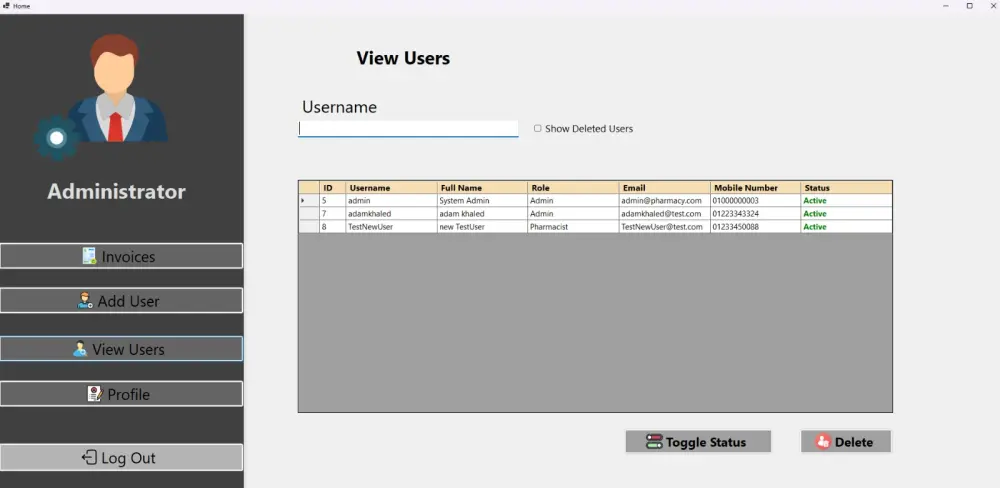Viewport: 1000px width, 488px height.
Task: Click the gear icon beside the avatar
Action: pyautogui.click(x=57, y=138)
